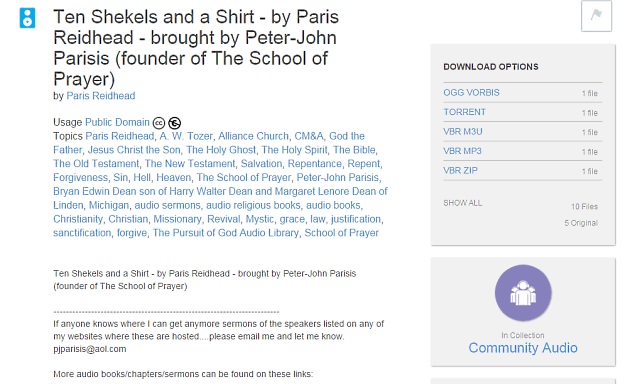Click the blue audio speaker icon
640x384 pixels.
click(27, 18)
